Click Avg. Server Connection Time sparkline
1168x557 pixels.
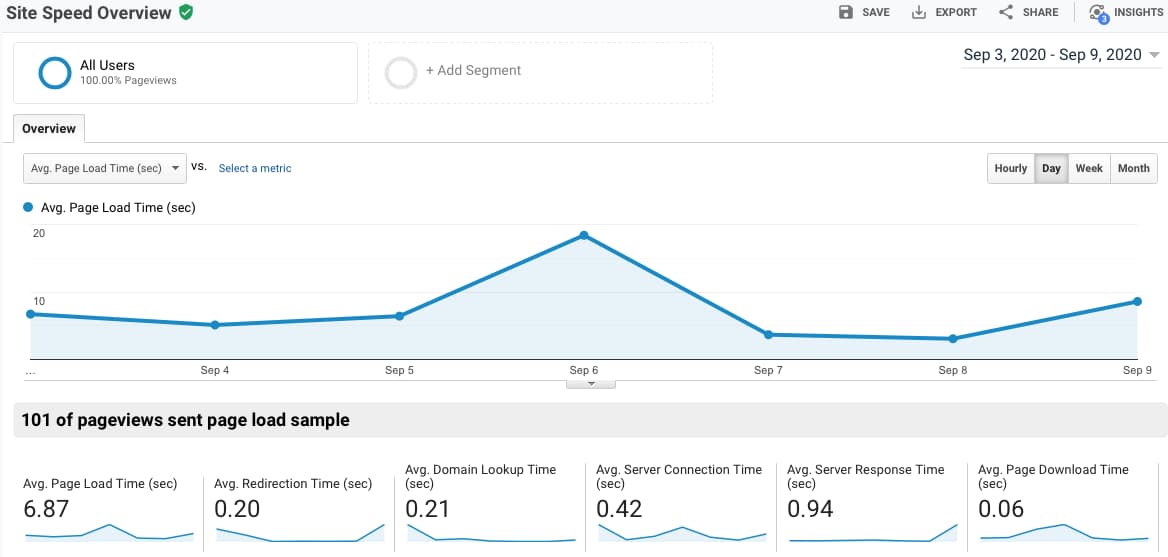tap(682, 532)
